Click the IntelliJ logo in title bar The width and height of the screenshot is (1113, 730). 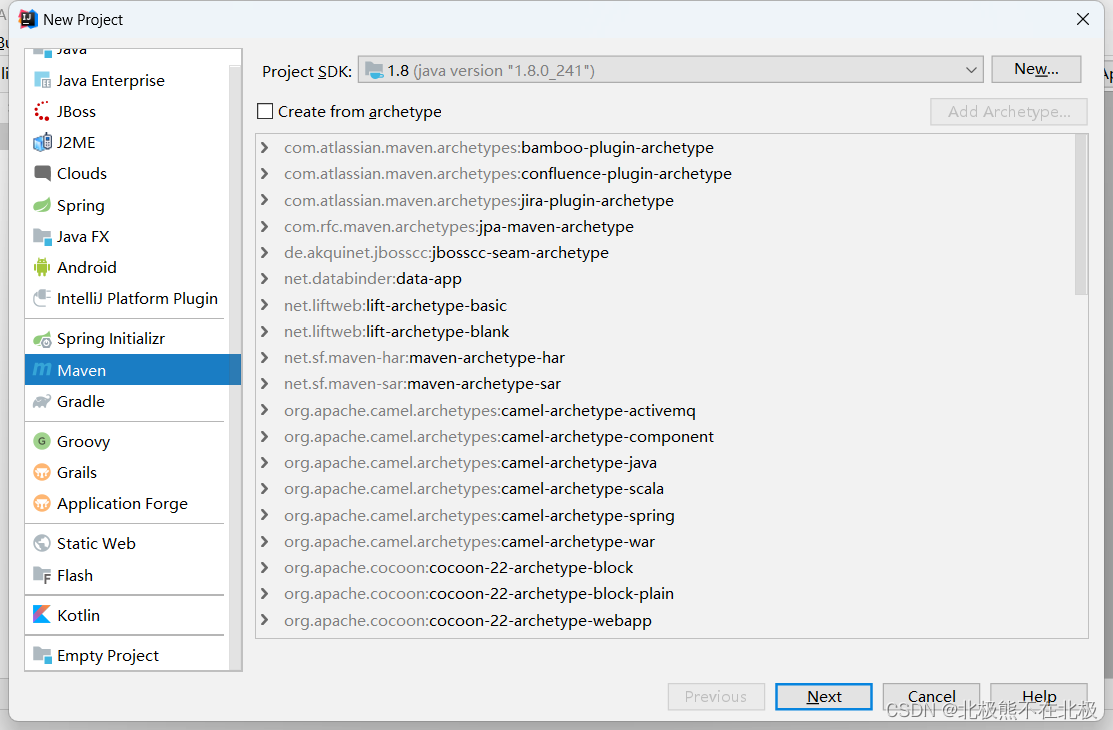coord(28,19)
